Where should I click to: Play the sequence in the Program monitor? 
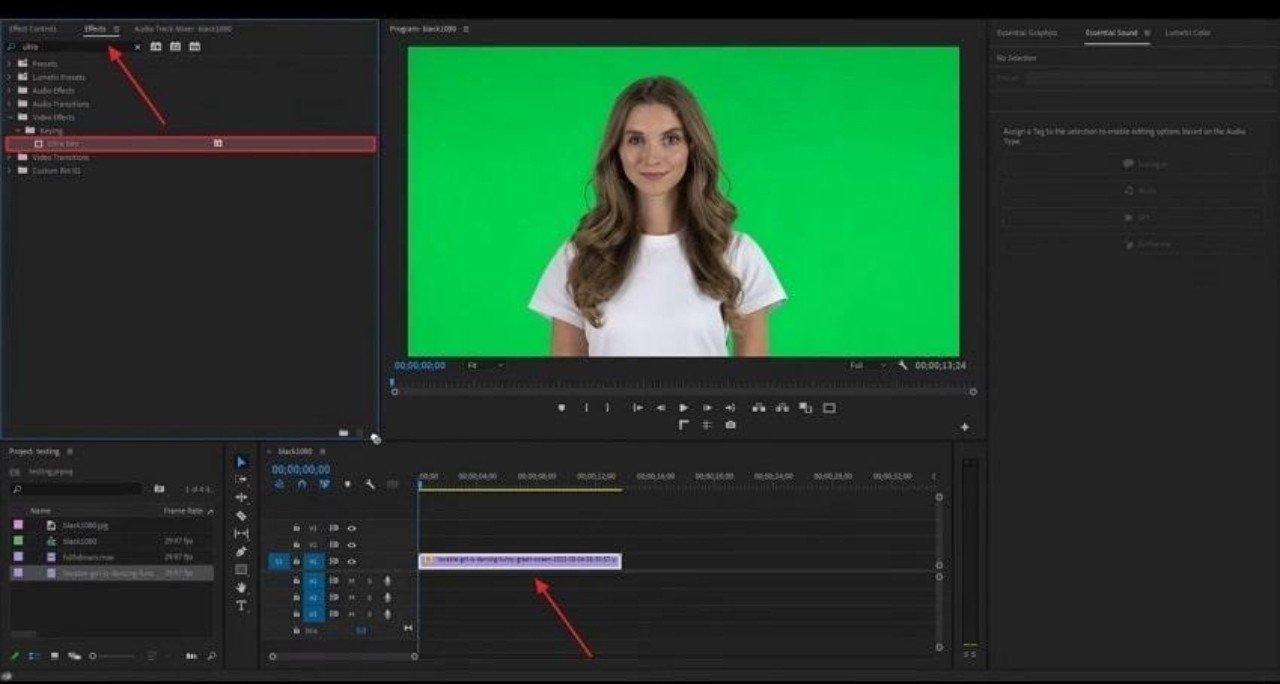tap(684, 407)
